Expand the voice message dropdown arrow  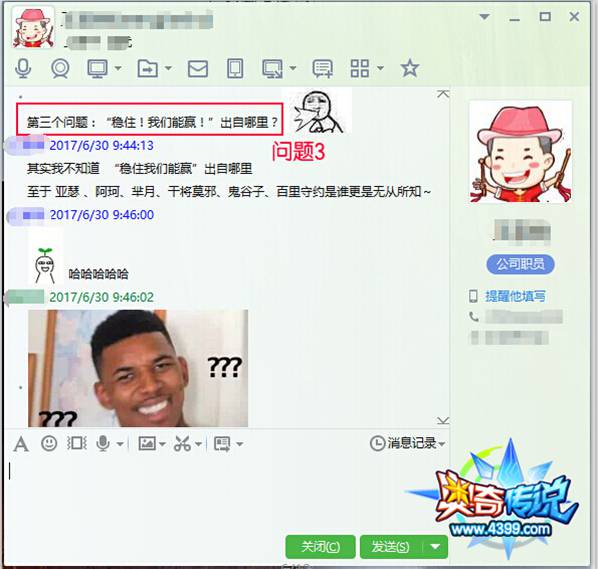click(120, 444)
